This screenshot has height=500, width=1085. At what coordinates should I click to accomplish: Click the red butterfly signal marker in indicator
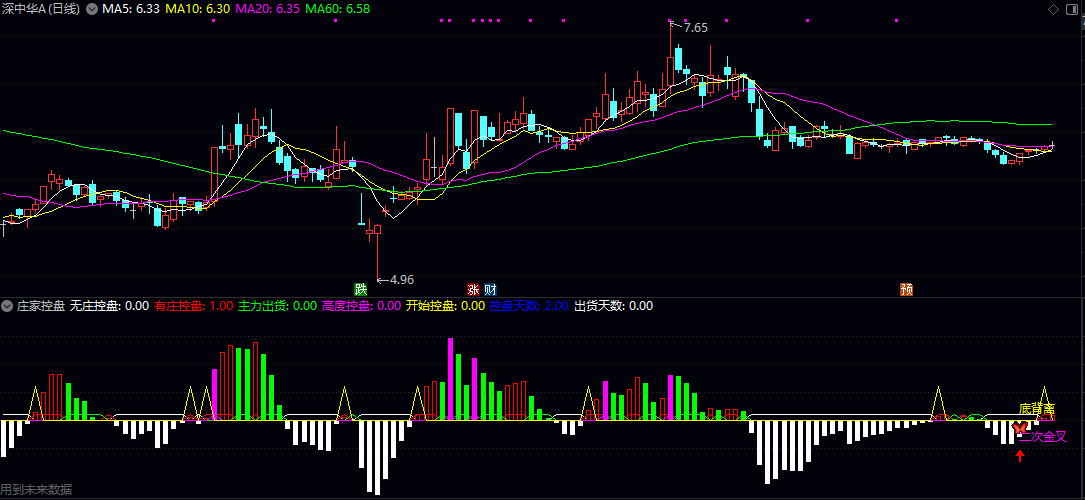coord(1019,429)
